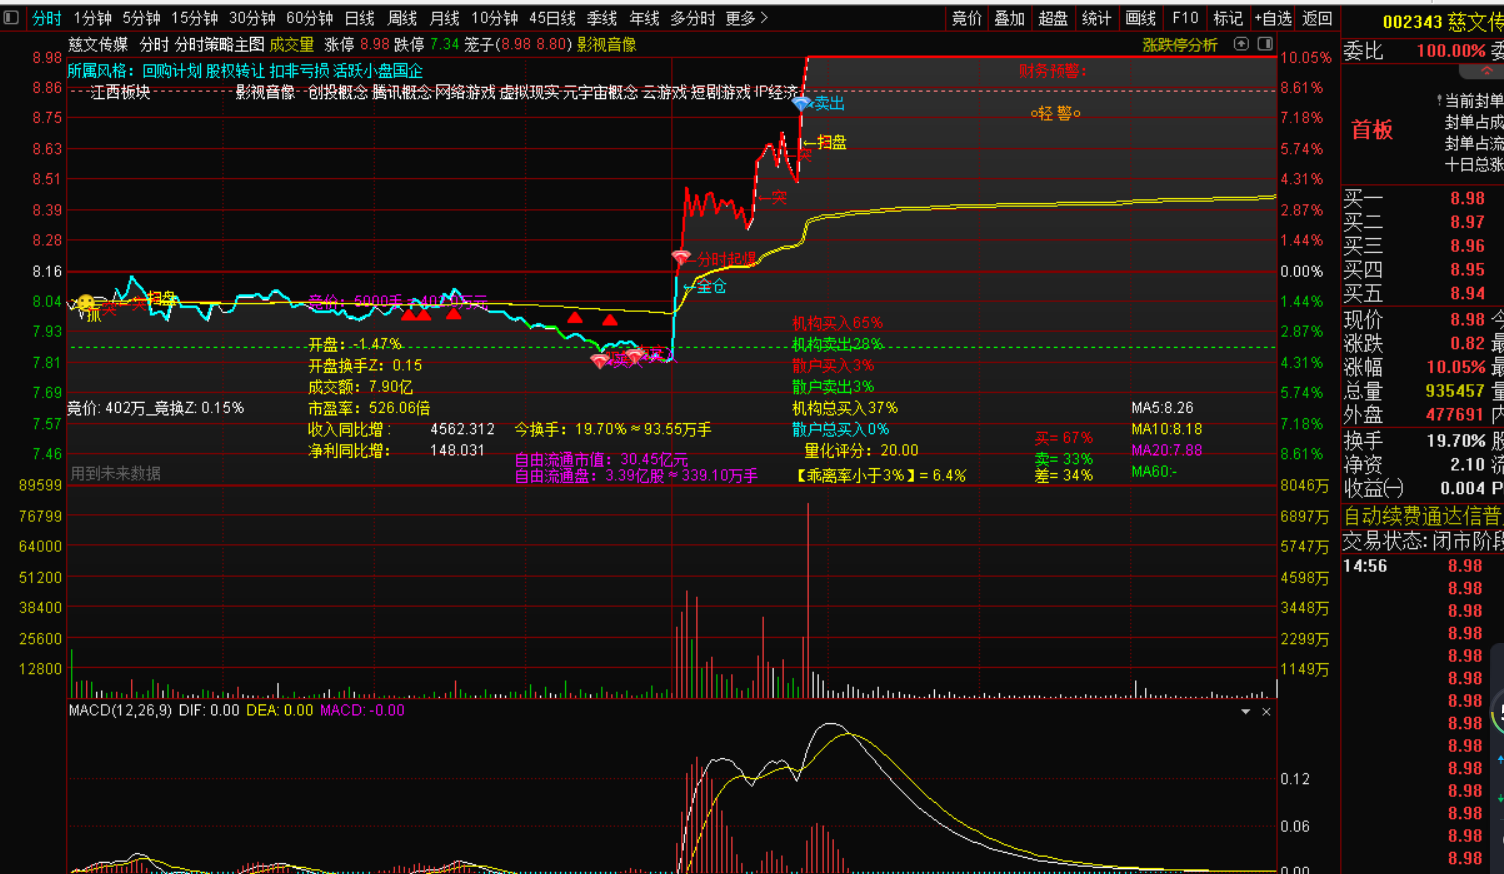Toggle the side panel icon beside 涨跌停分析
The image size is (1504, 874).
pos(1265,44)
